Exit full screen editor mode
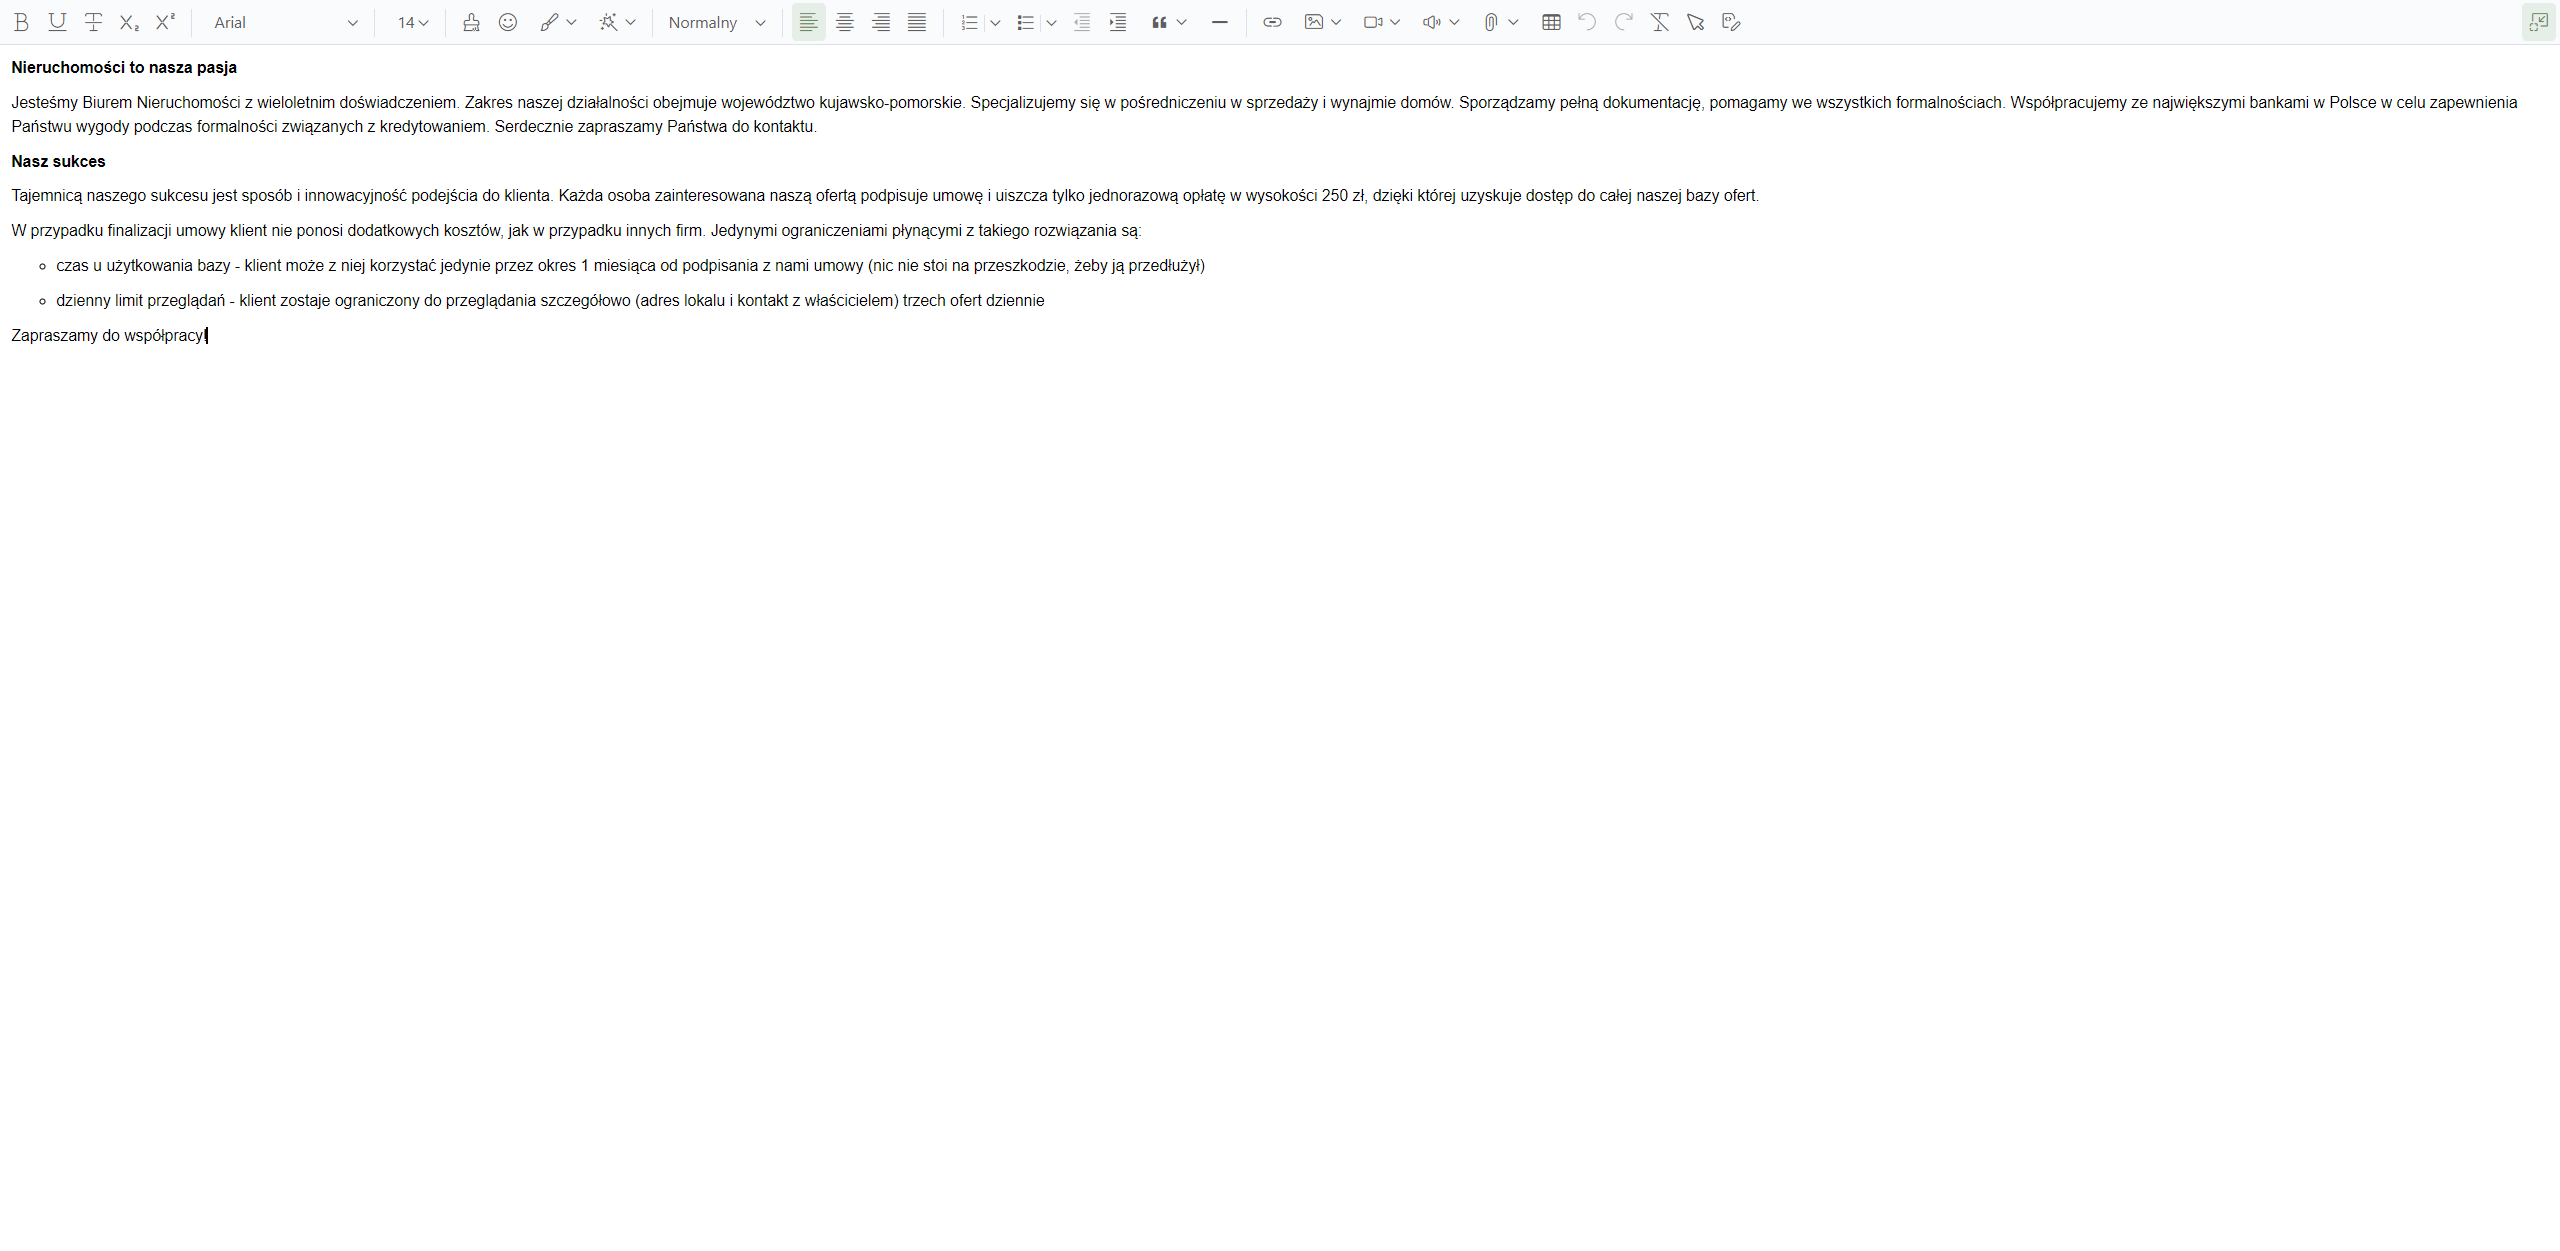Viewport: 2560px width, 1251px height. coord(2538,22)
